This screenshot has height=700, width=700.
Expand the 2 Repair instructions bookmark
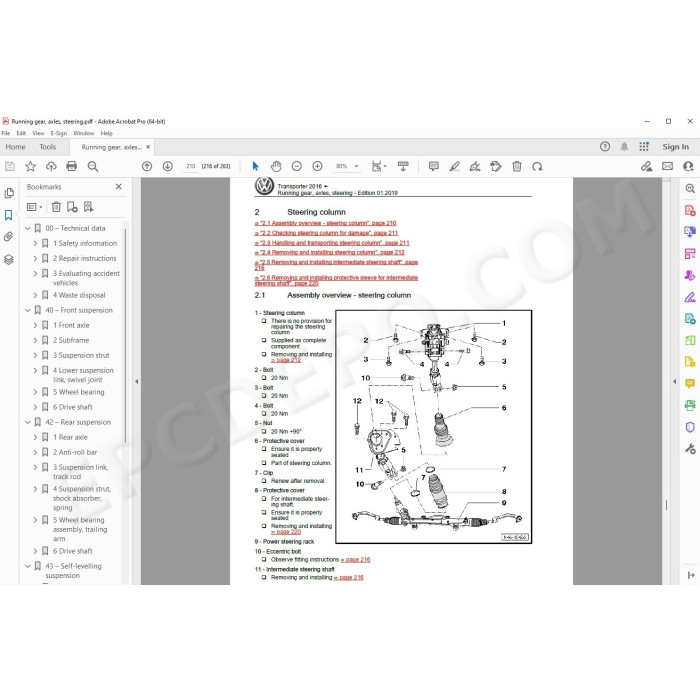click(x=35, y=258)
